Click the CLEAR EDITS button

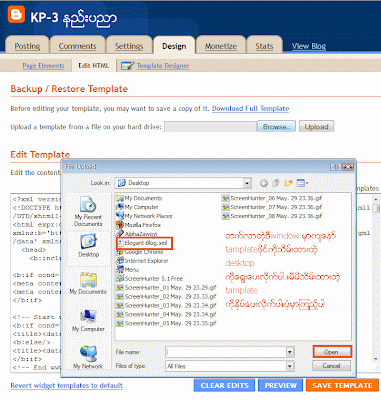(x=224, y=386)
